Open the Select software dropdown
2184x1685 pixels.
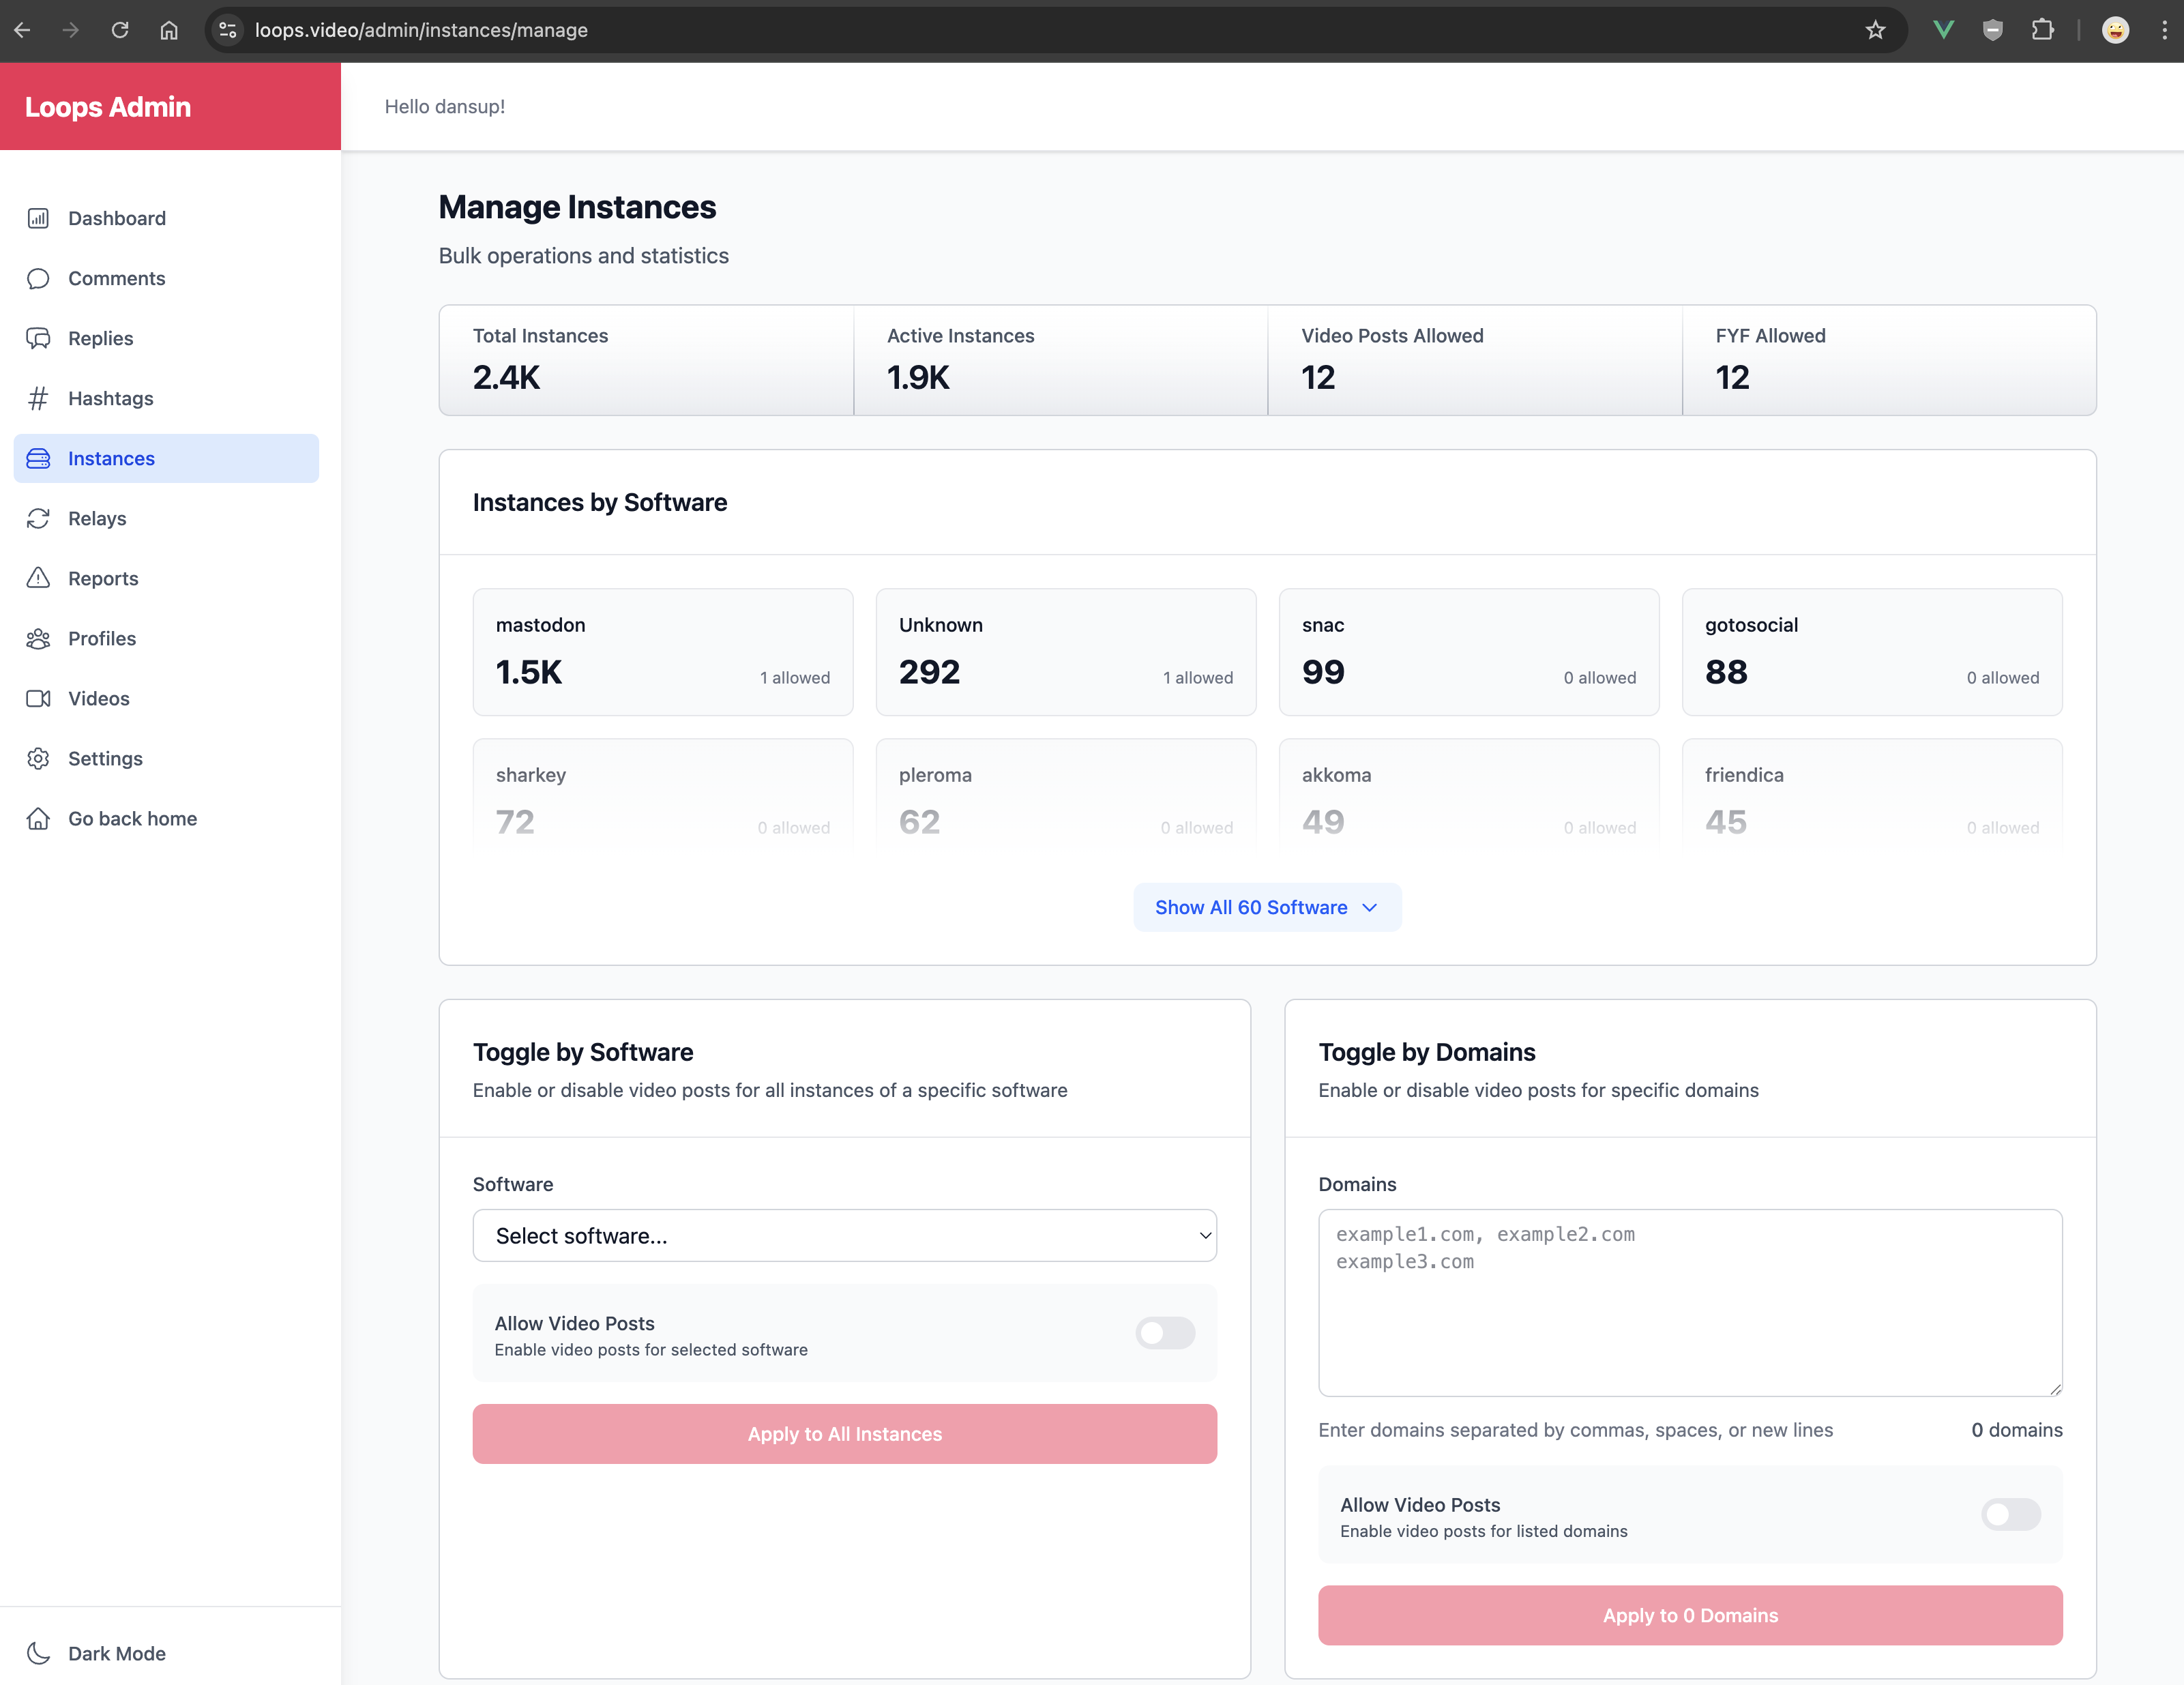coord(844,1236)
